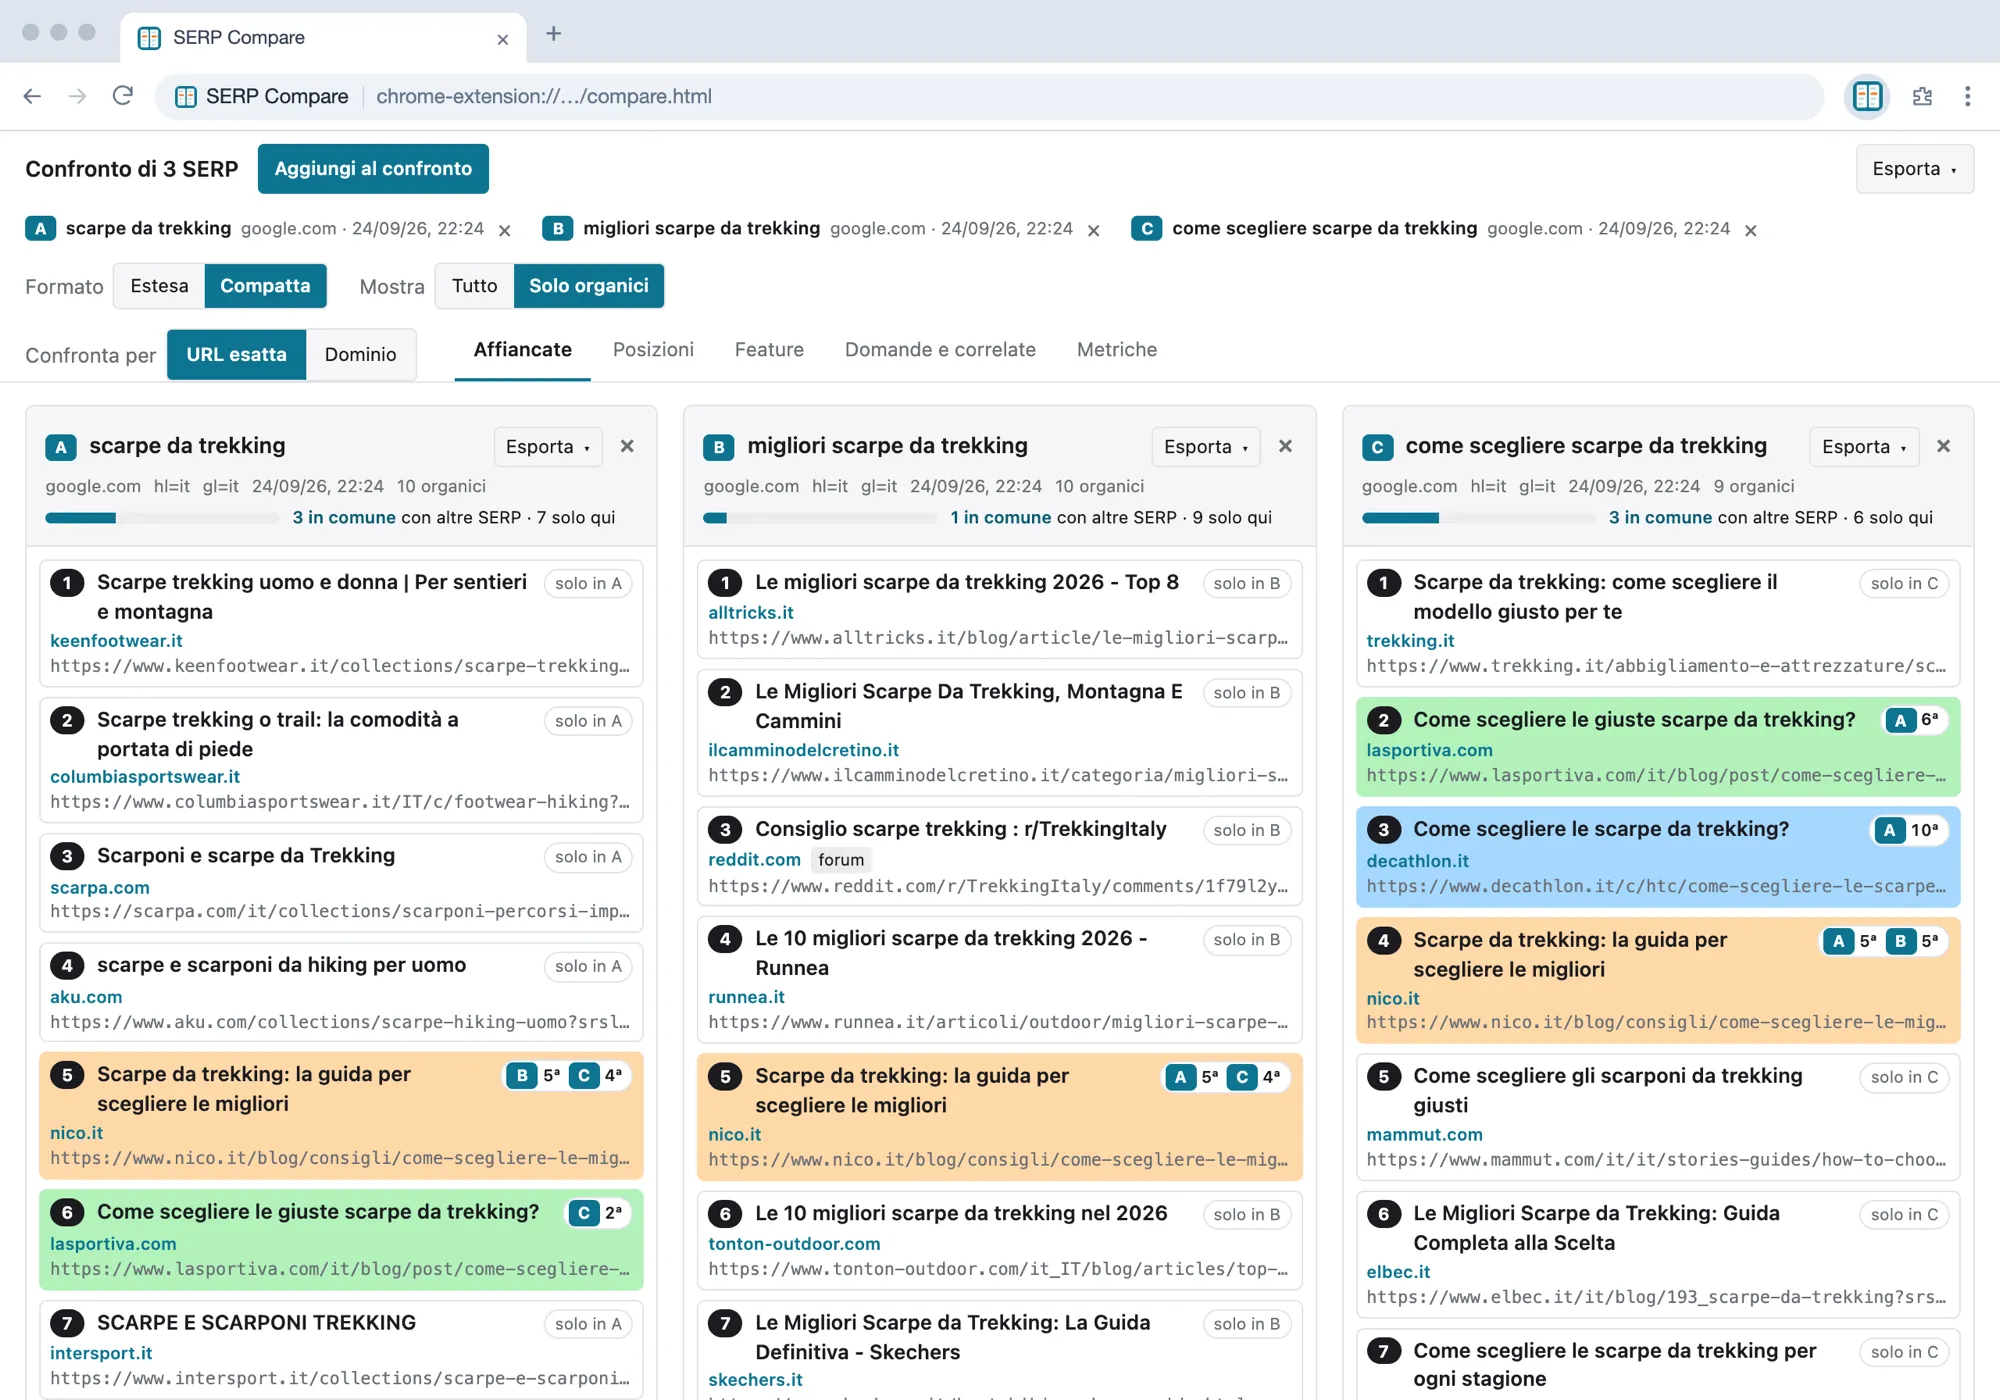
Task: Select the Compatta format
Action: click(x=265, y=286)
